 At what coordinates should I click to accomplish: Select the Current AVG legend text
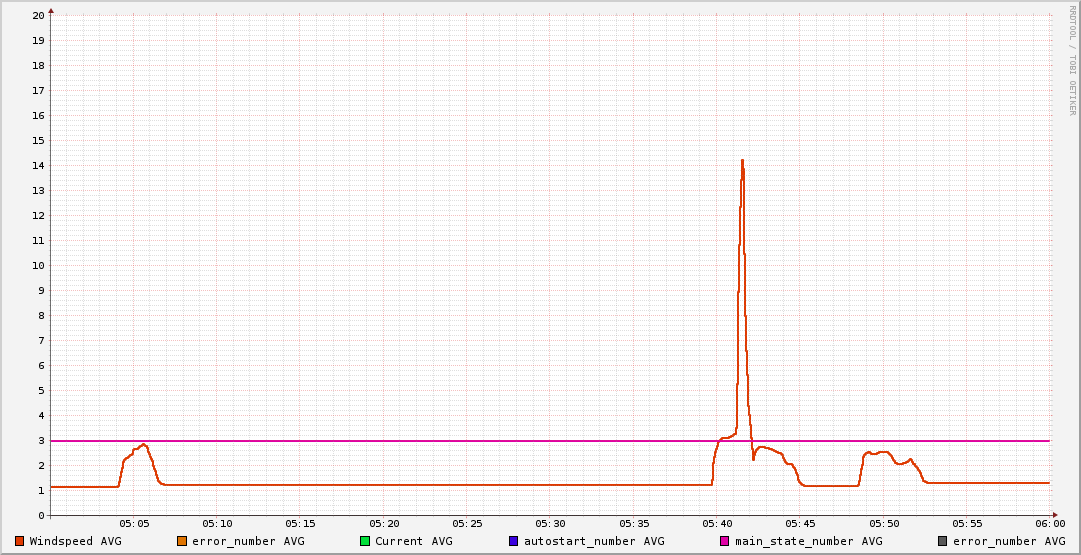(413, 541)
